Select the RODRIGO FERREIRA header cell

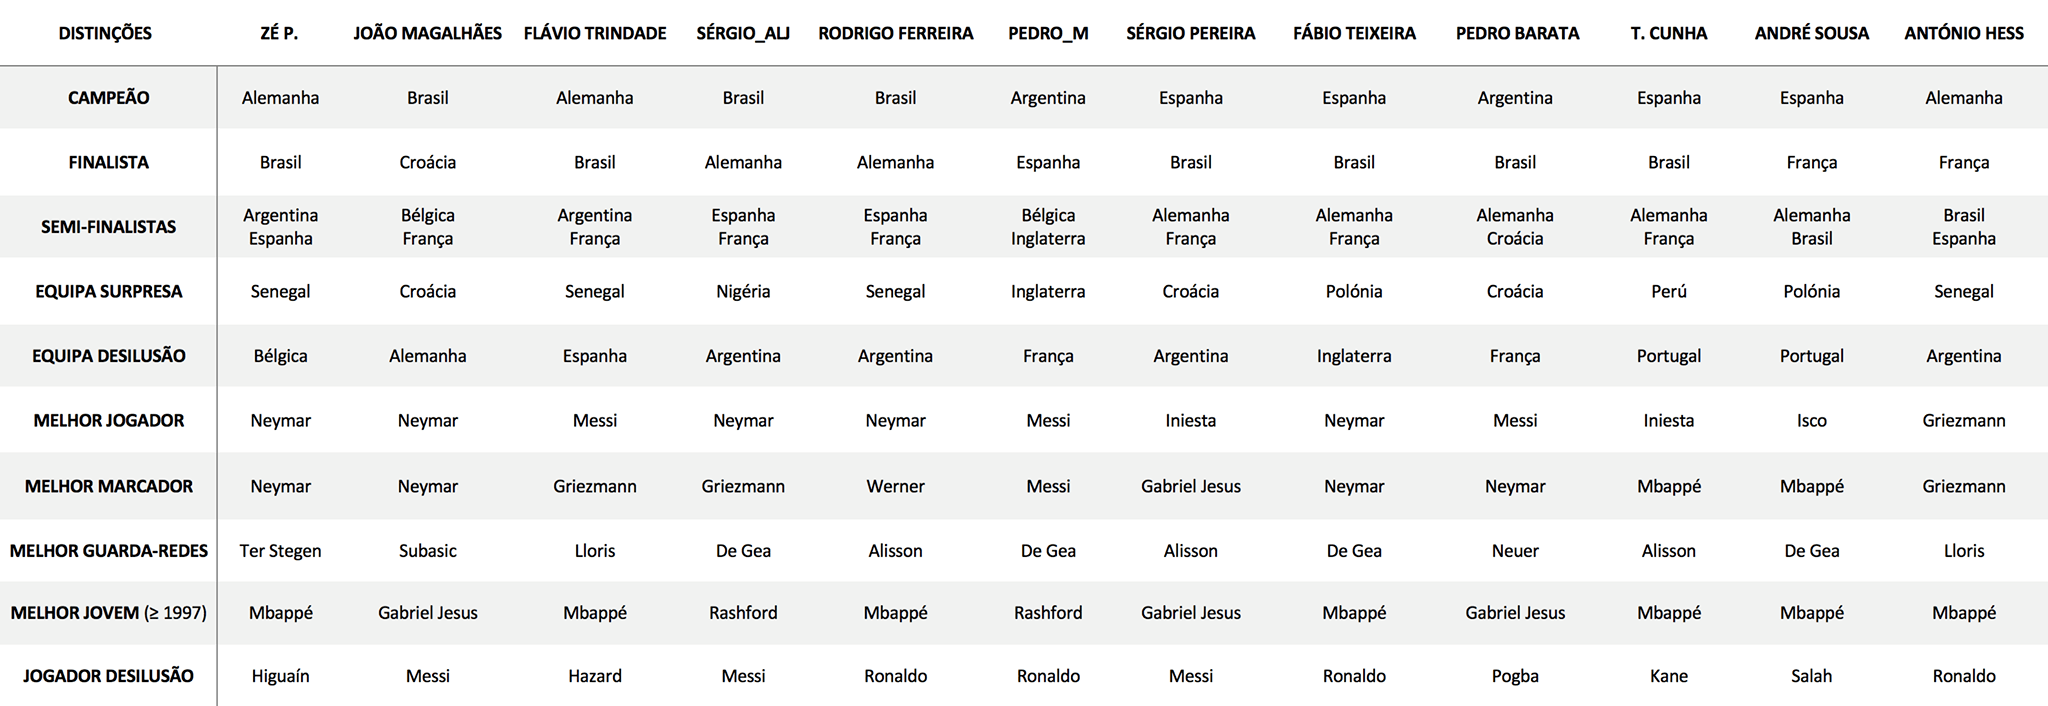[895, 33]
